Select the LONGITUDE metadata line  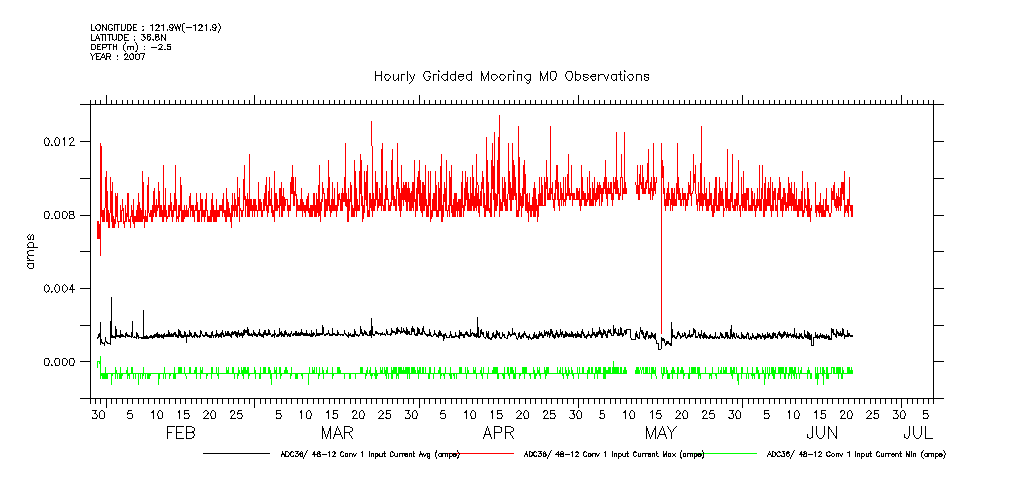[155, 27]
